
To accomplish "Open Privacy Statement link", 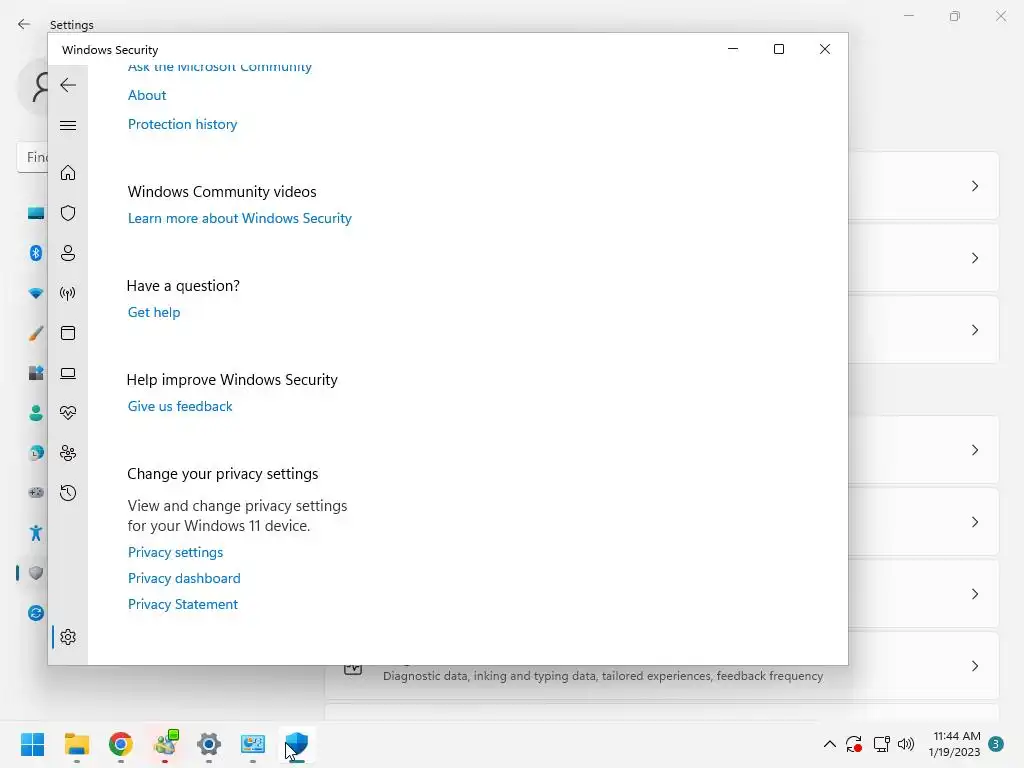I will (x=183, y=605).
